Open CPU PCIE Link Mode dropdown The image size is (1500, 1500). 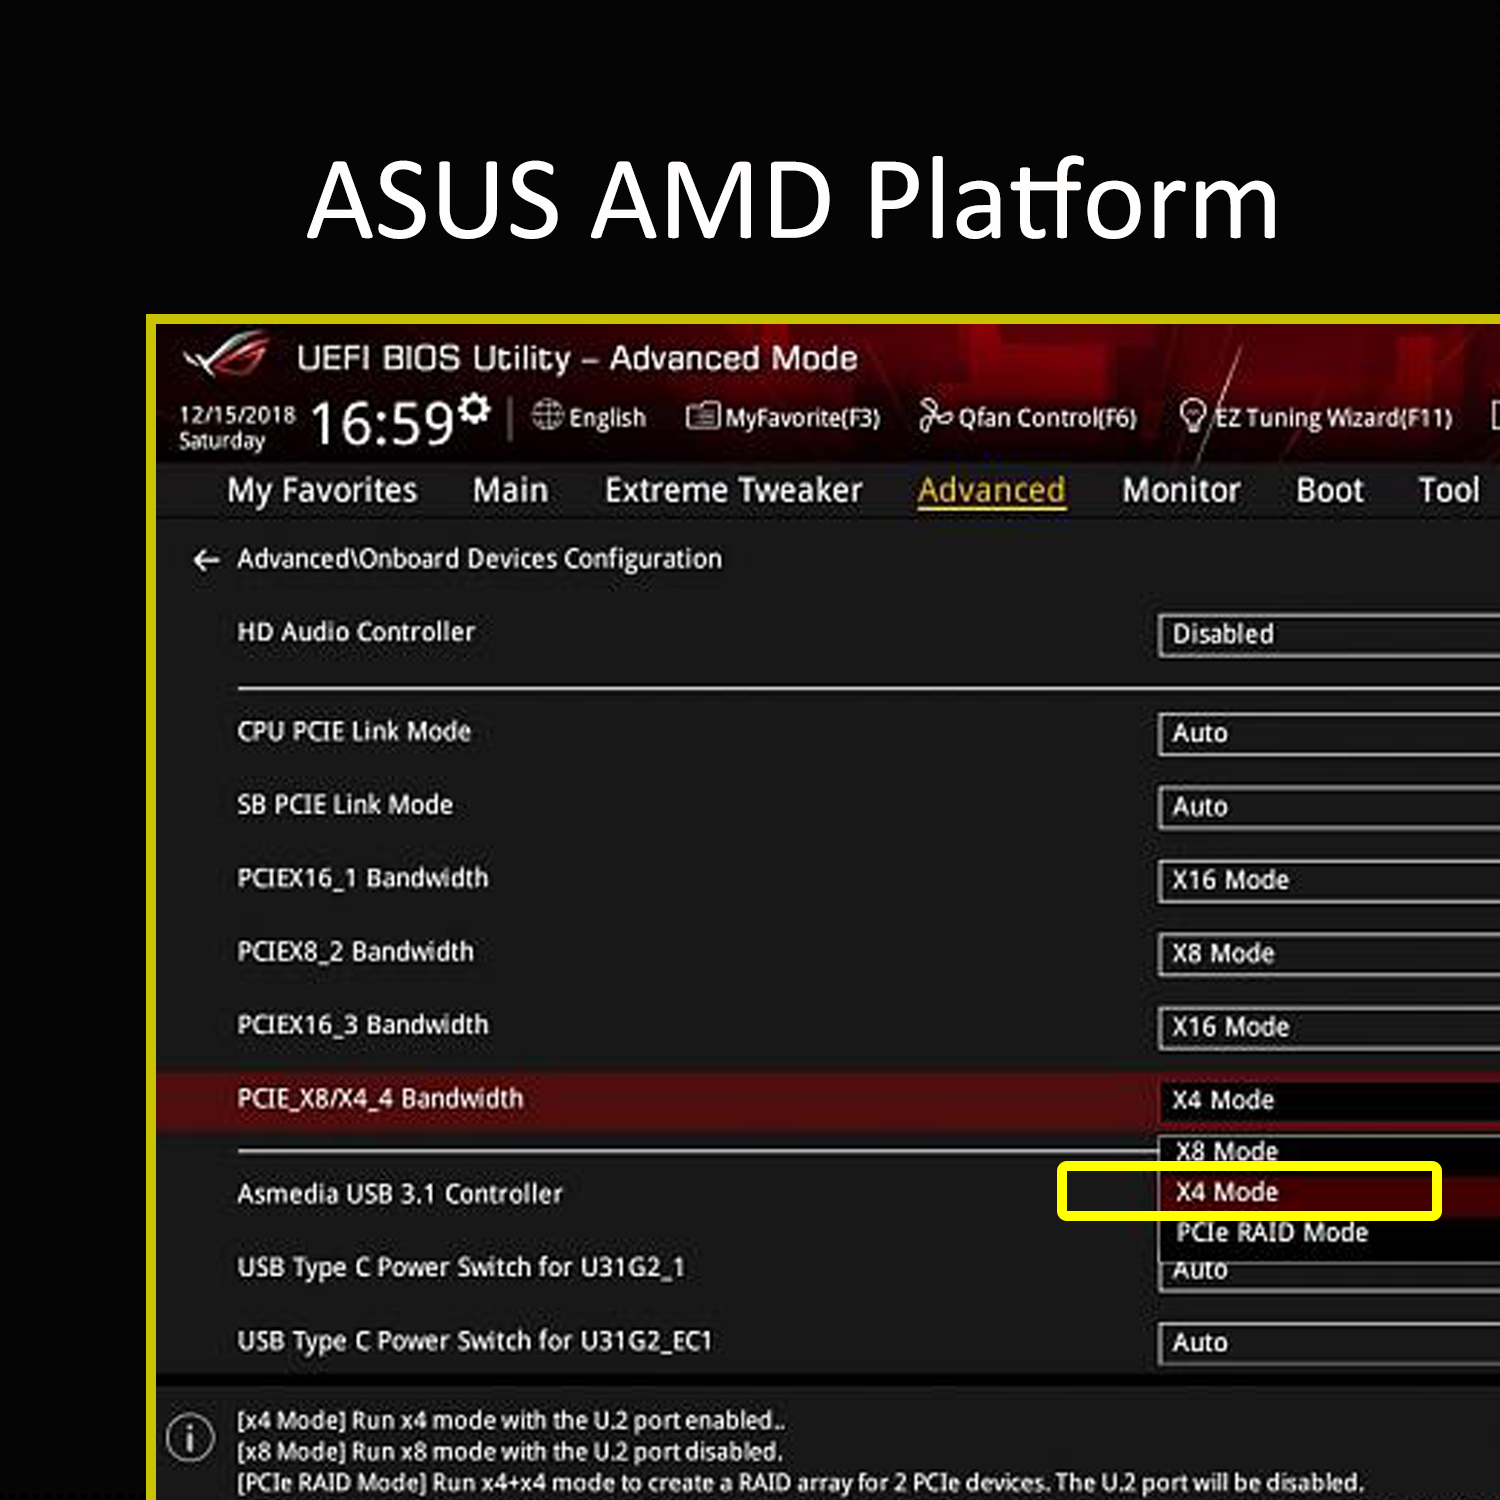point(1329,734)
